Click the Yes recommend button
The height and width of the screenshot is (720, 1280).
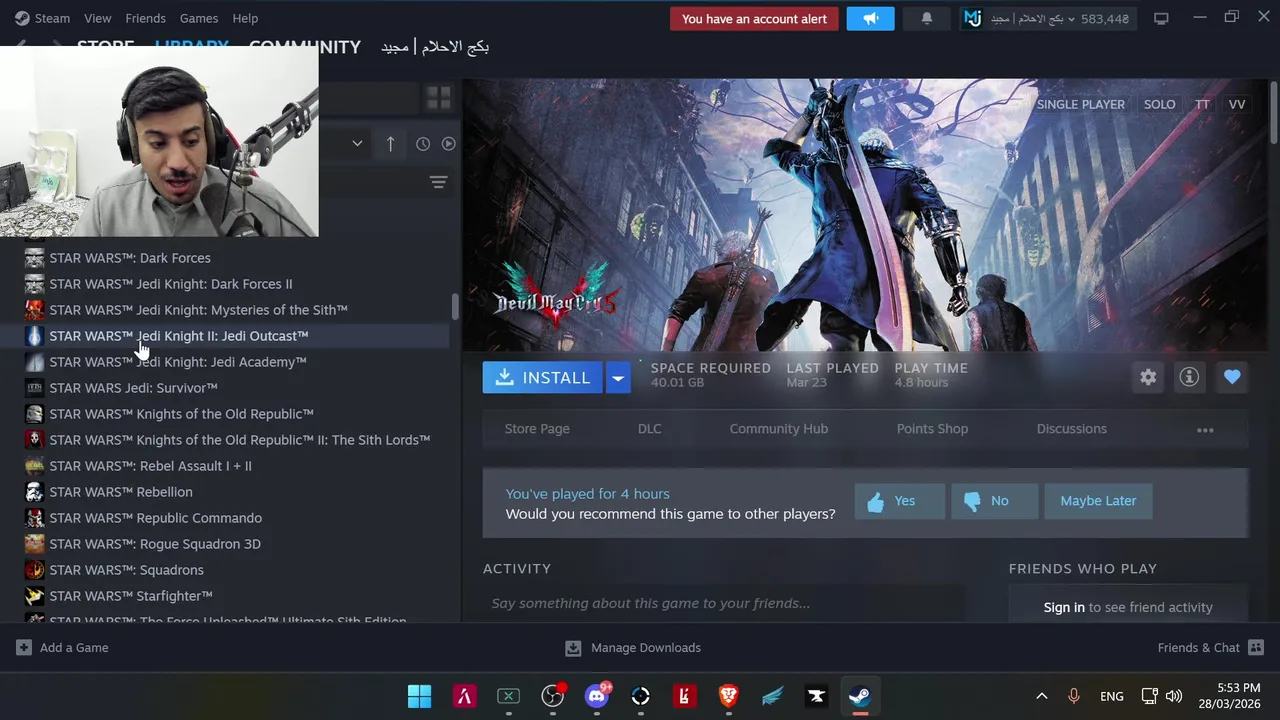pyautogui.click(x=899, y=501)
